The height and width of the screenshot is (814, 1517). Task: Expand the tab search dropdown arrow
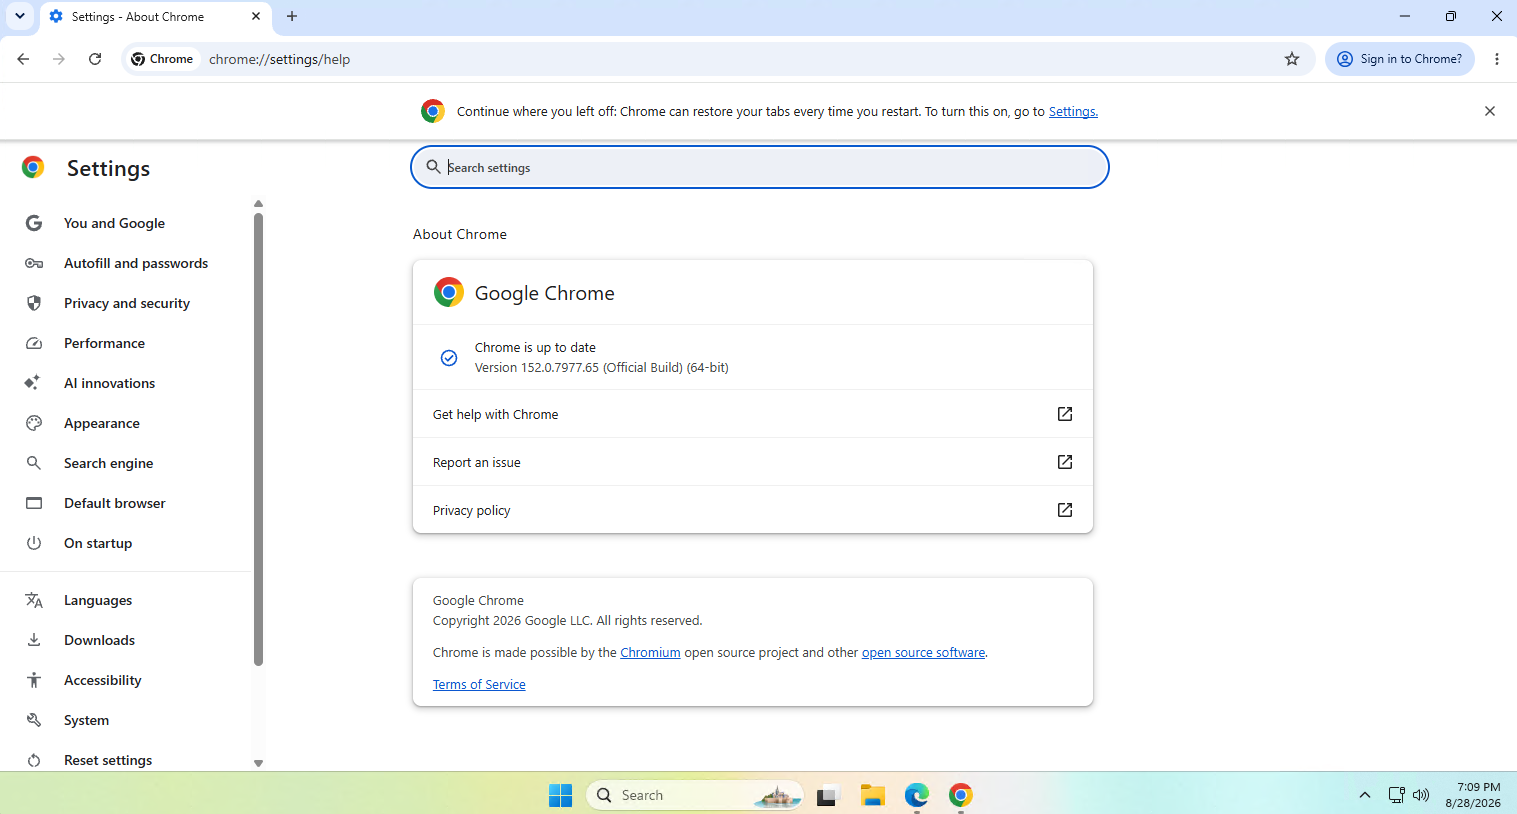pyautogui.click(x=20, y=16)
